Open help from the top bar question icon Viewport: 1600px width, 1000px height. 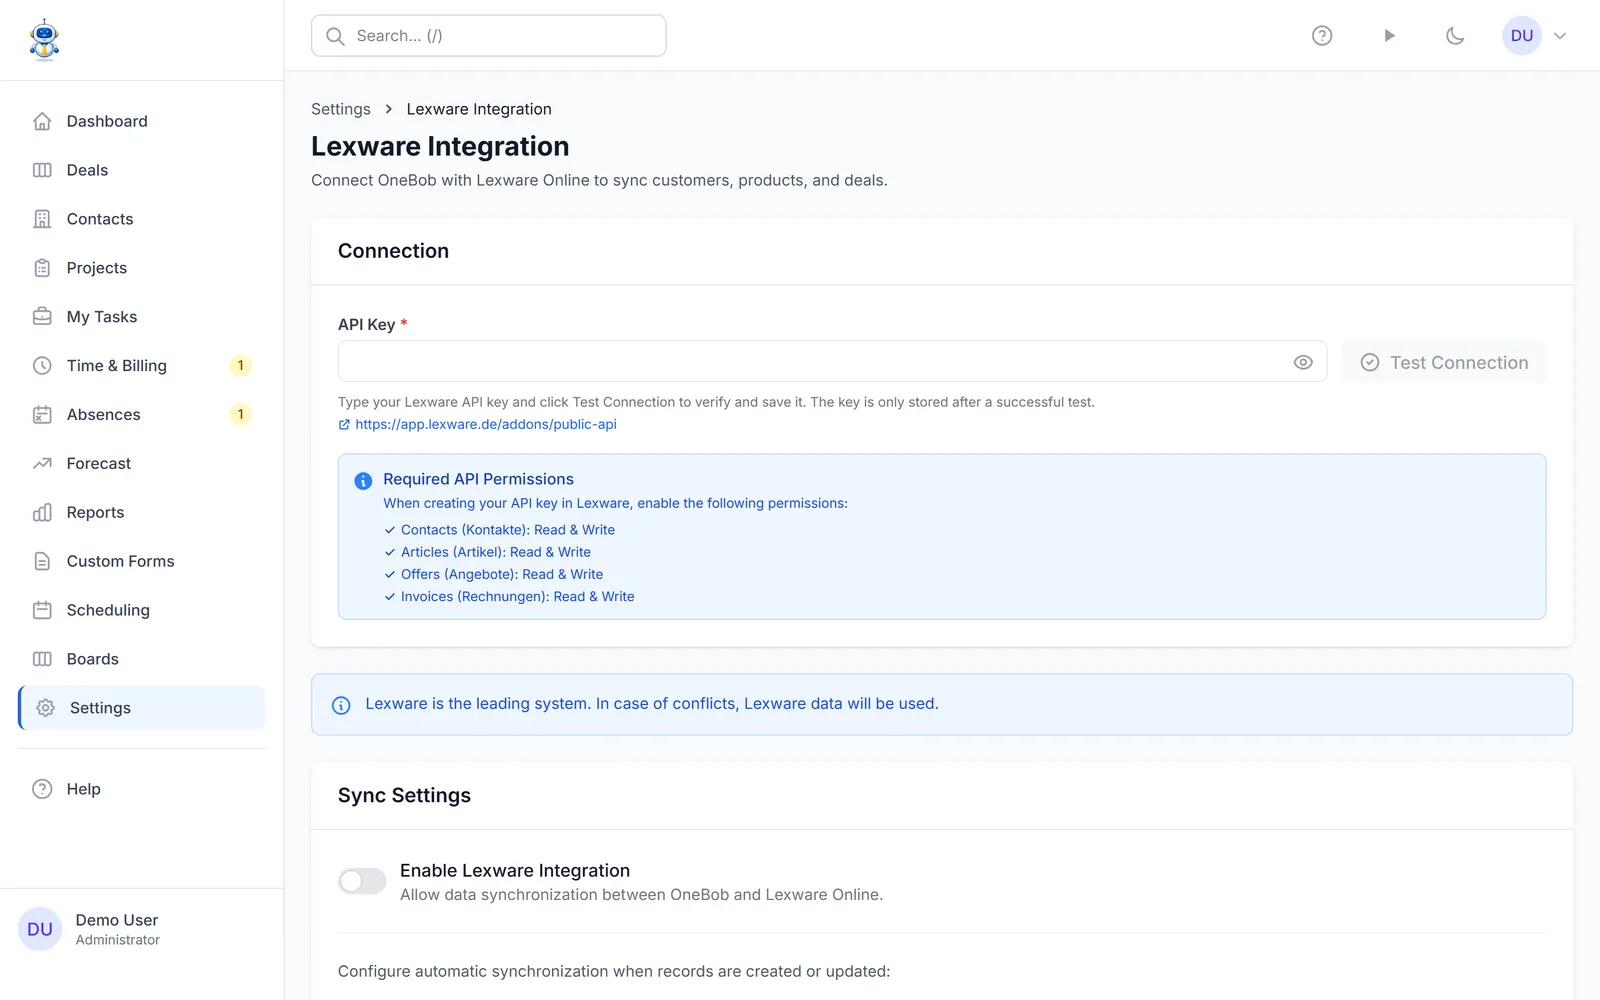click(1322, 36)
